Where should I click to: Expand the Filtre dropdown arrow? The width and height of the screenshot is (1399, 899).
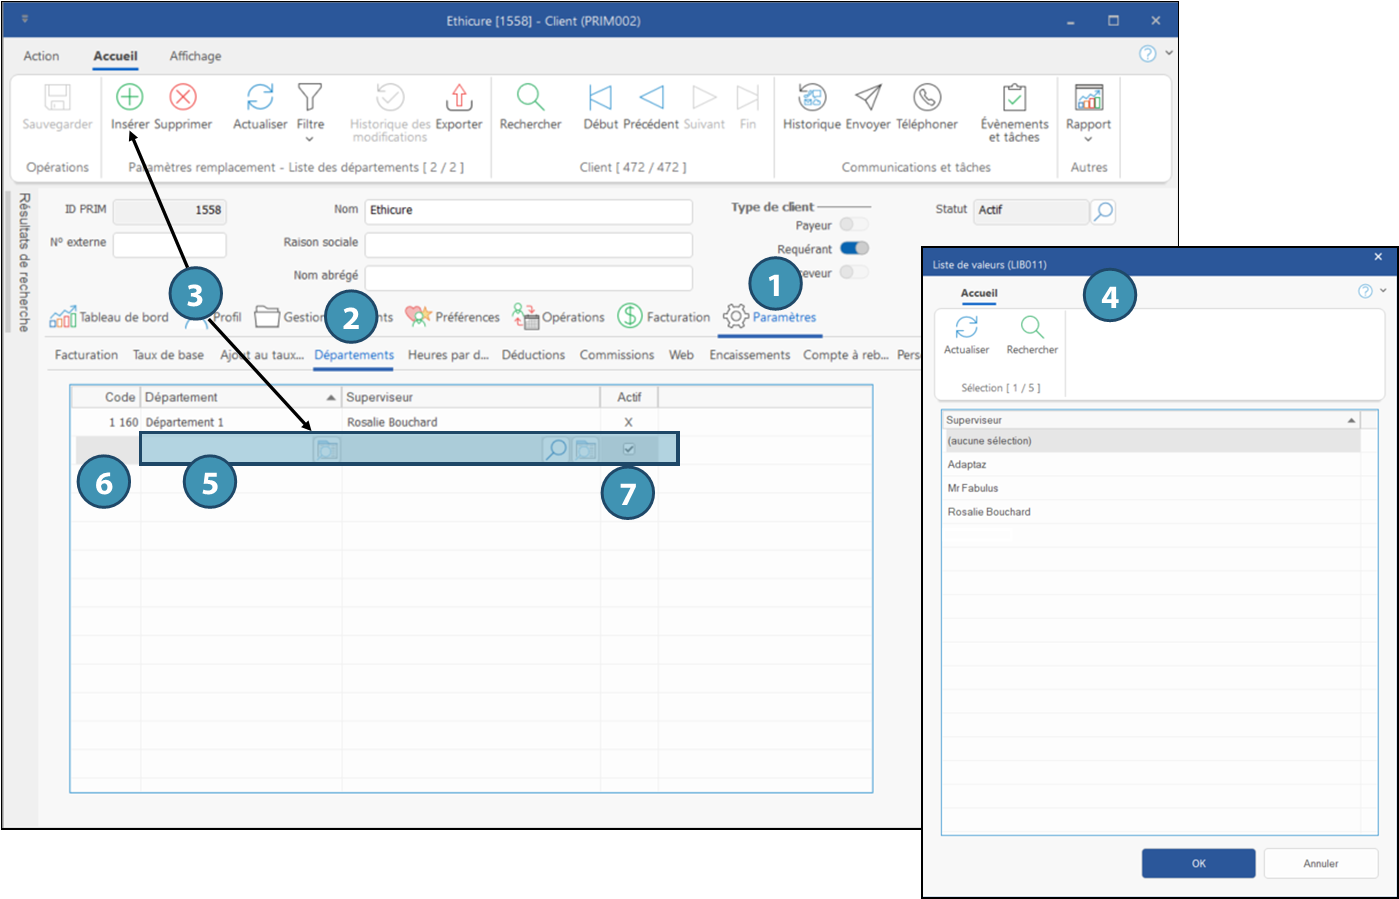point(310,139)
